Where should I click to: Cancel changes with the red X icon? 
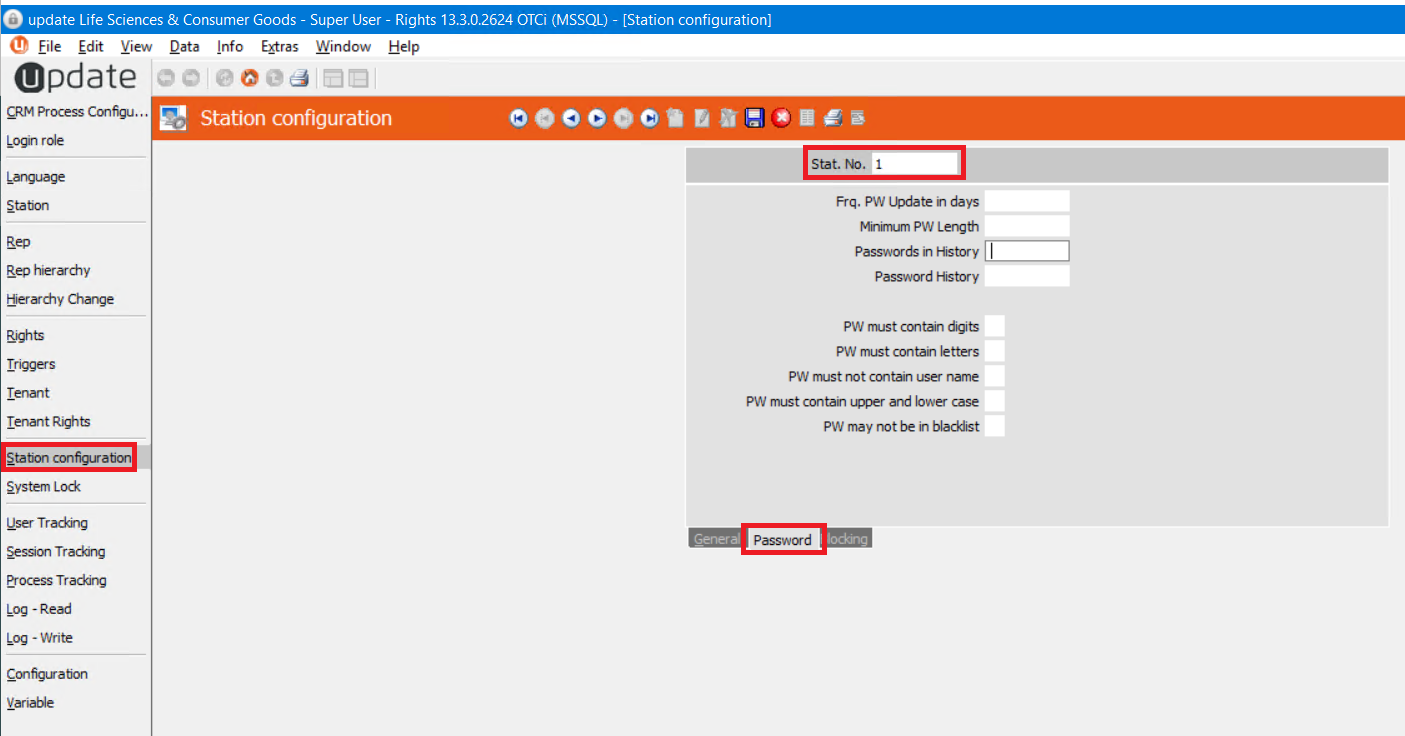(x=781, y=118)
